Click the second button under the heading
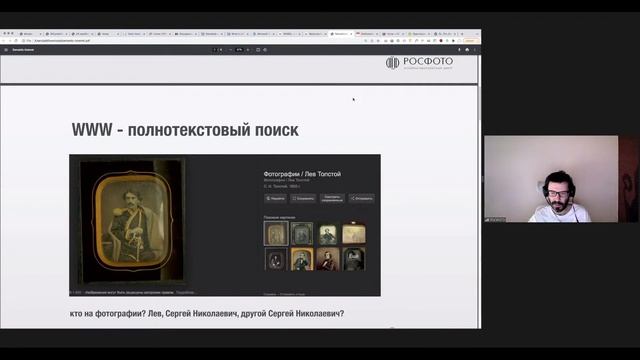Image resolution: width=640 pixels, height=360 pixels. pyautogui.click(x=303, y=198)
